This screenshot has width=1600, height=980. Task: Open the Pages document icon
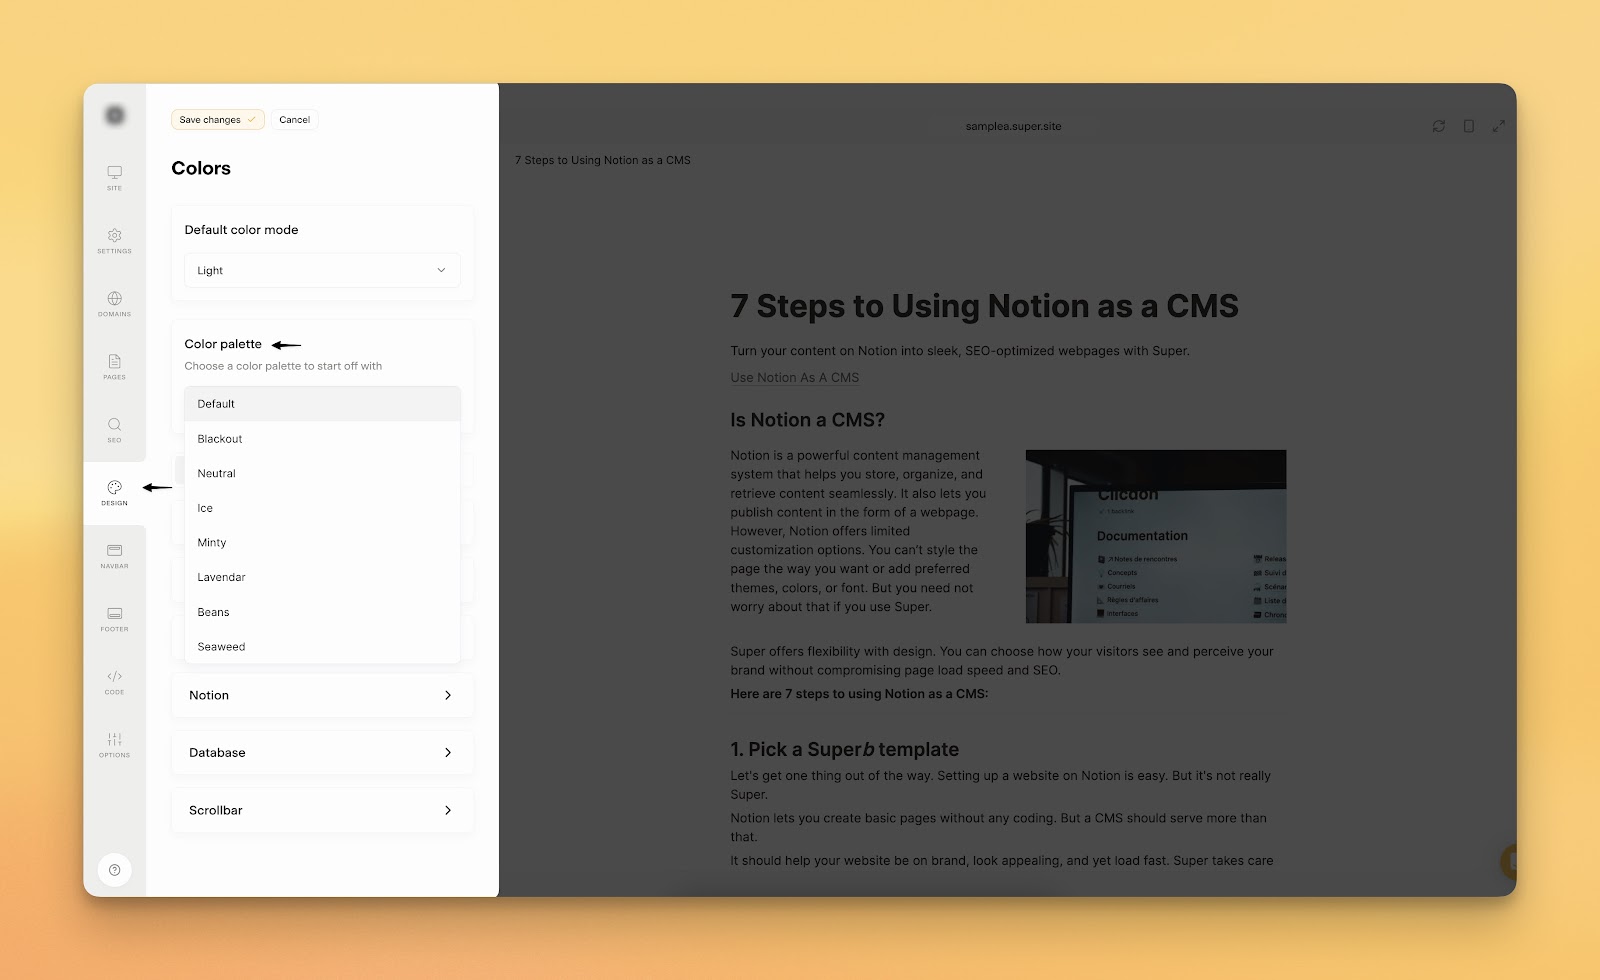(115, 366)
